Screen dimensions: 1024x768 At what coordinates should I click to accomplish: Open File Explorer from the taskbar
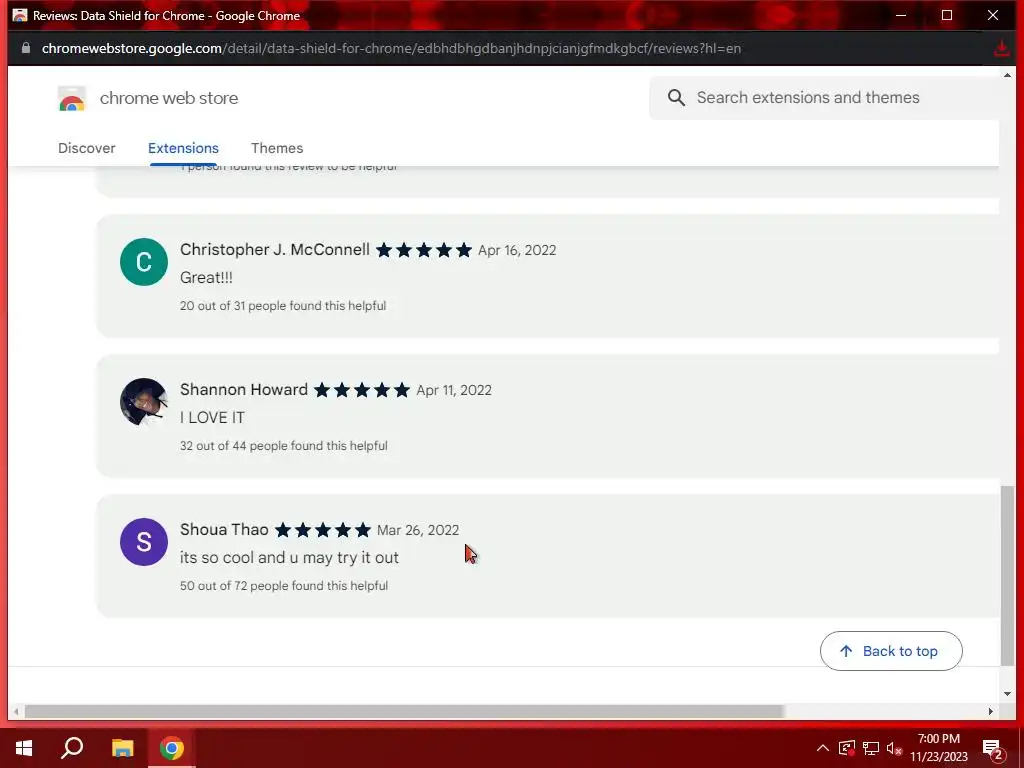click(122, 748)
